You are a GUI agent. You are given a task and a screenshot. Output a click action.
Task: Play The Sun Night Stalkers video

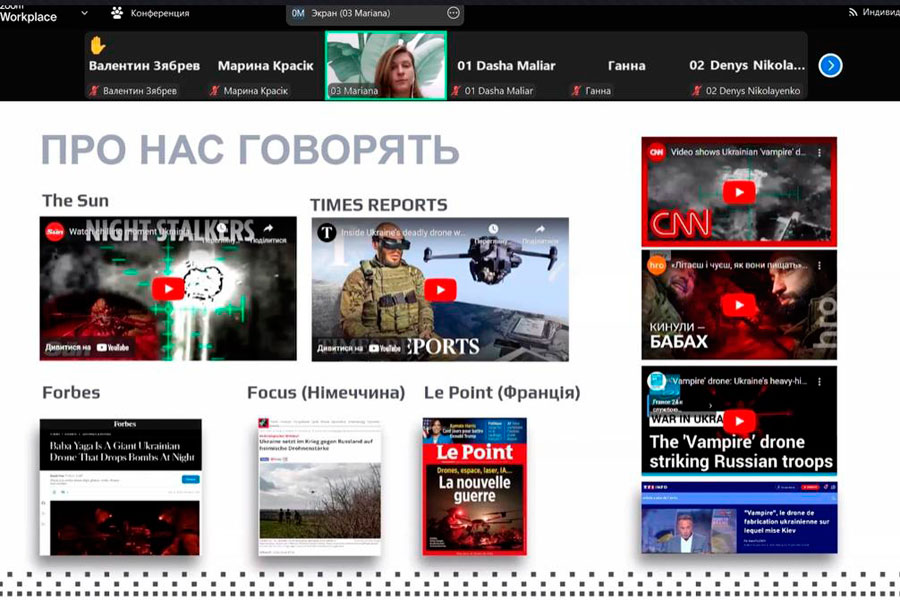click(168, 289)
